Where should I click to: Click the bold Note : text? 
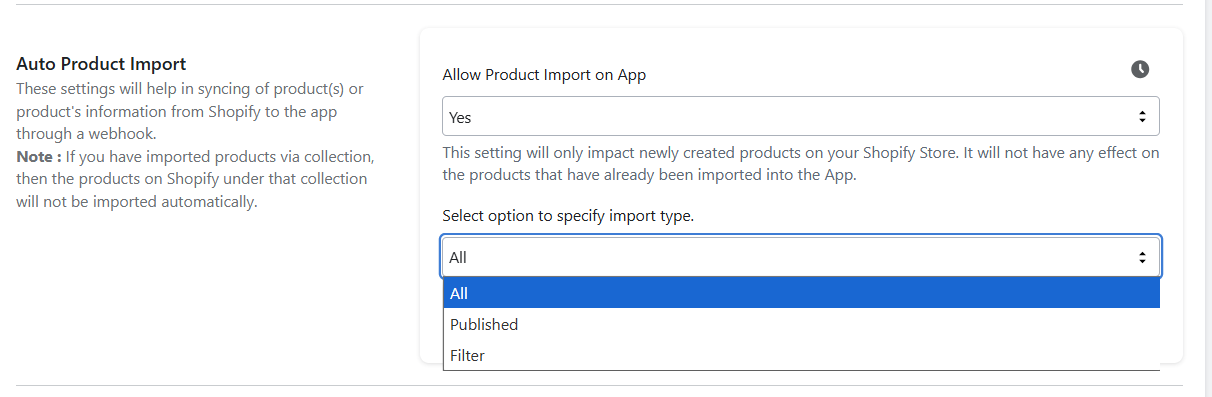(39, 157)
